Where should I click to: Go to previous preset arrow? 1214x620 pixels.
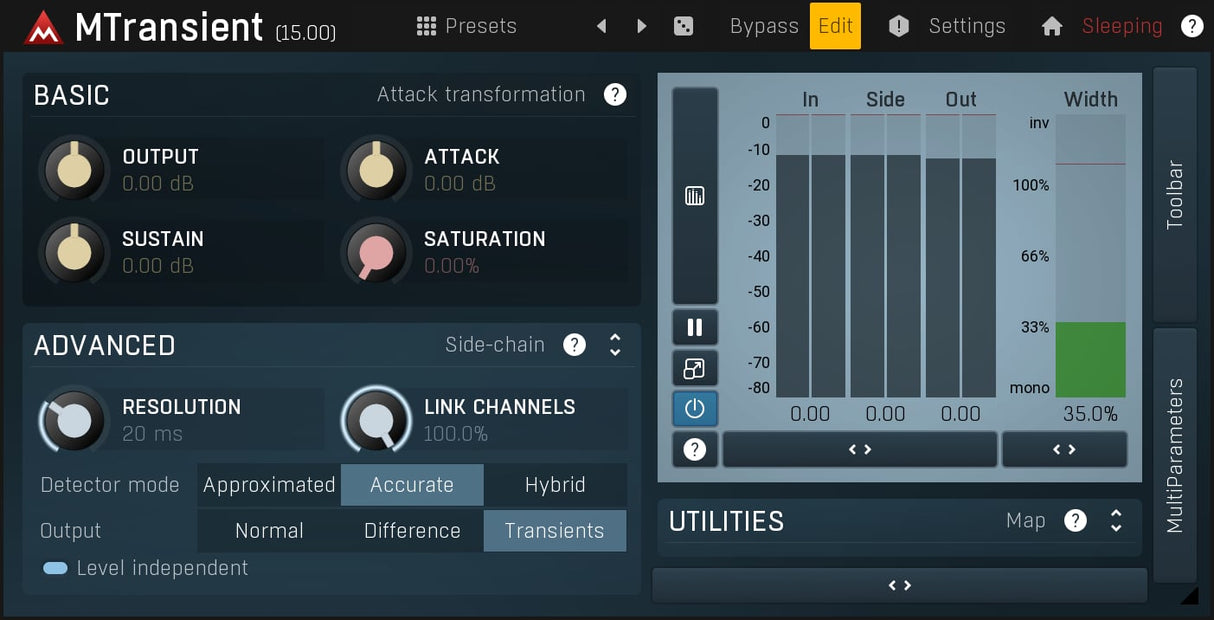tap(601, 26)
